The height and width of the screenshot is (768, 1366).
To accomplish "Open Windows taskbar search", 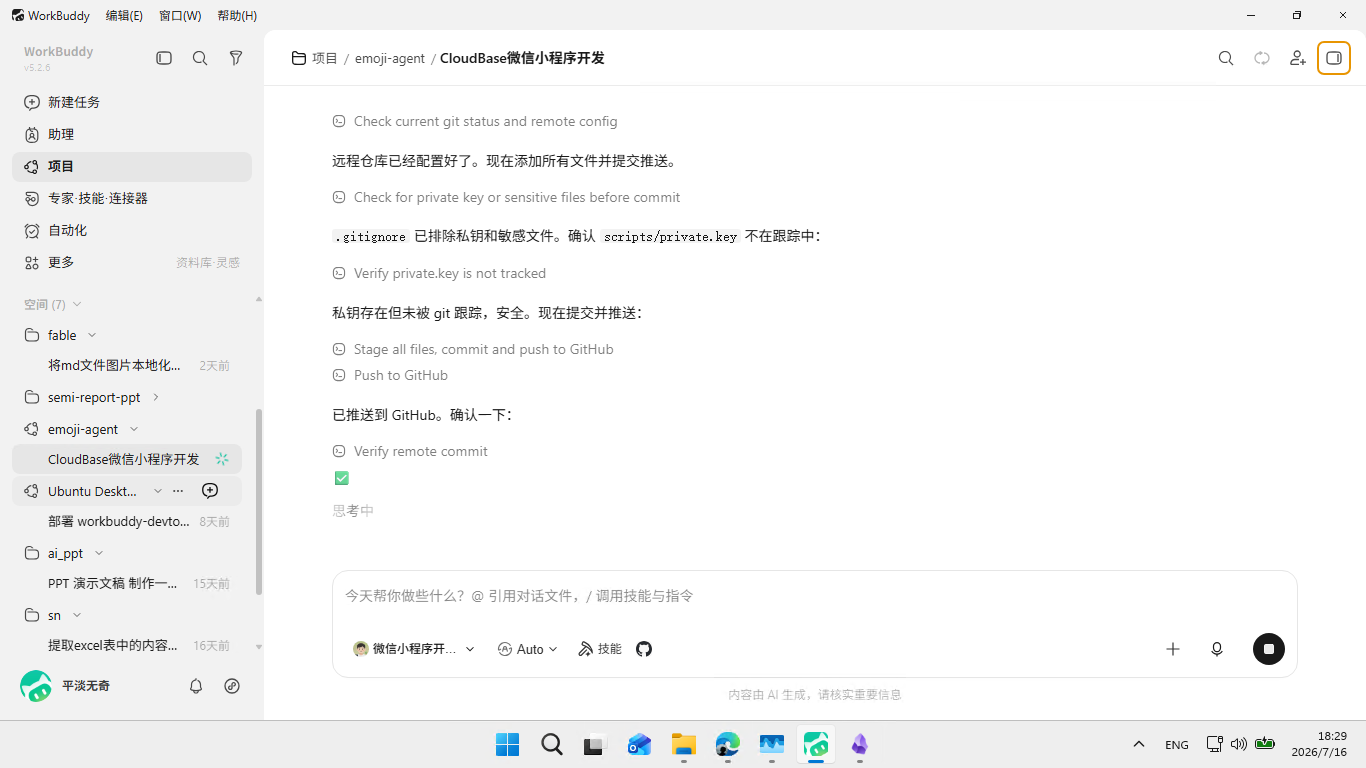I will pos(551,744).
